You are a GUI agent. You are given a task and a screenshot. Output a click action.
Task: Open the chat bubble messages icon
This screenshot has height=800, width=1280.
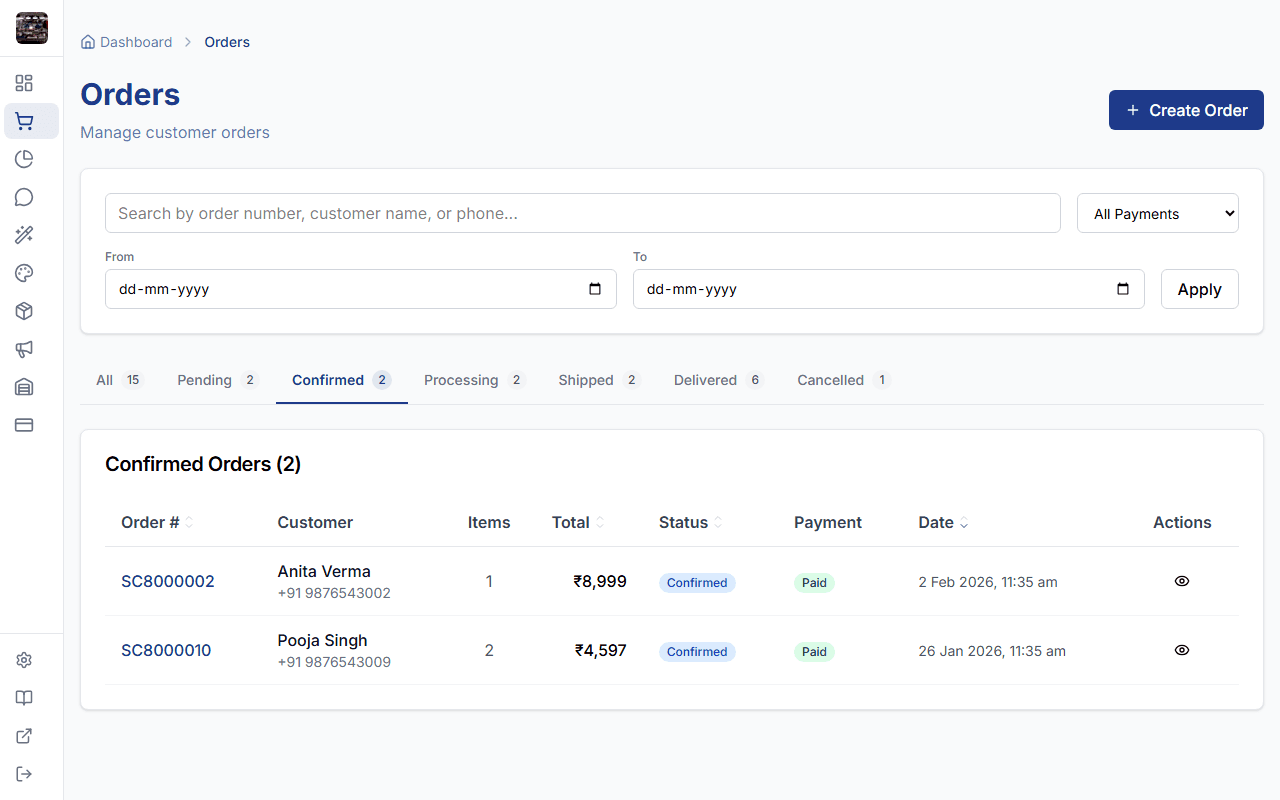[24, 197]
